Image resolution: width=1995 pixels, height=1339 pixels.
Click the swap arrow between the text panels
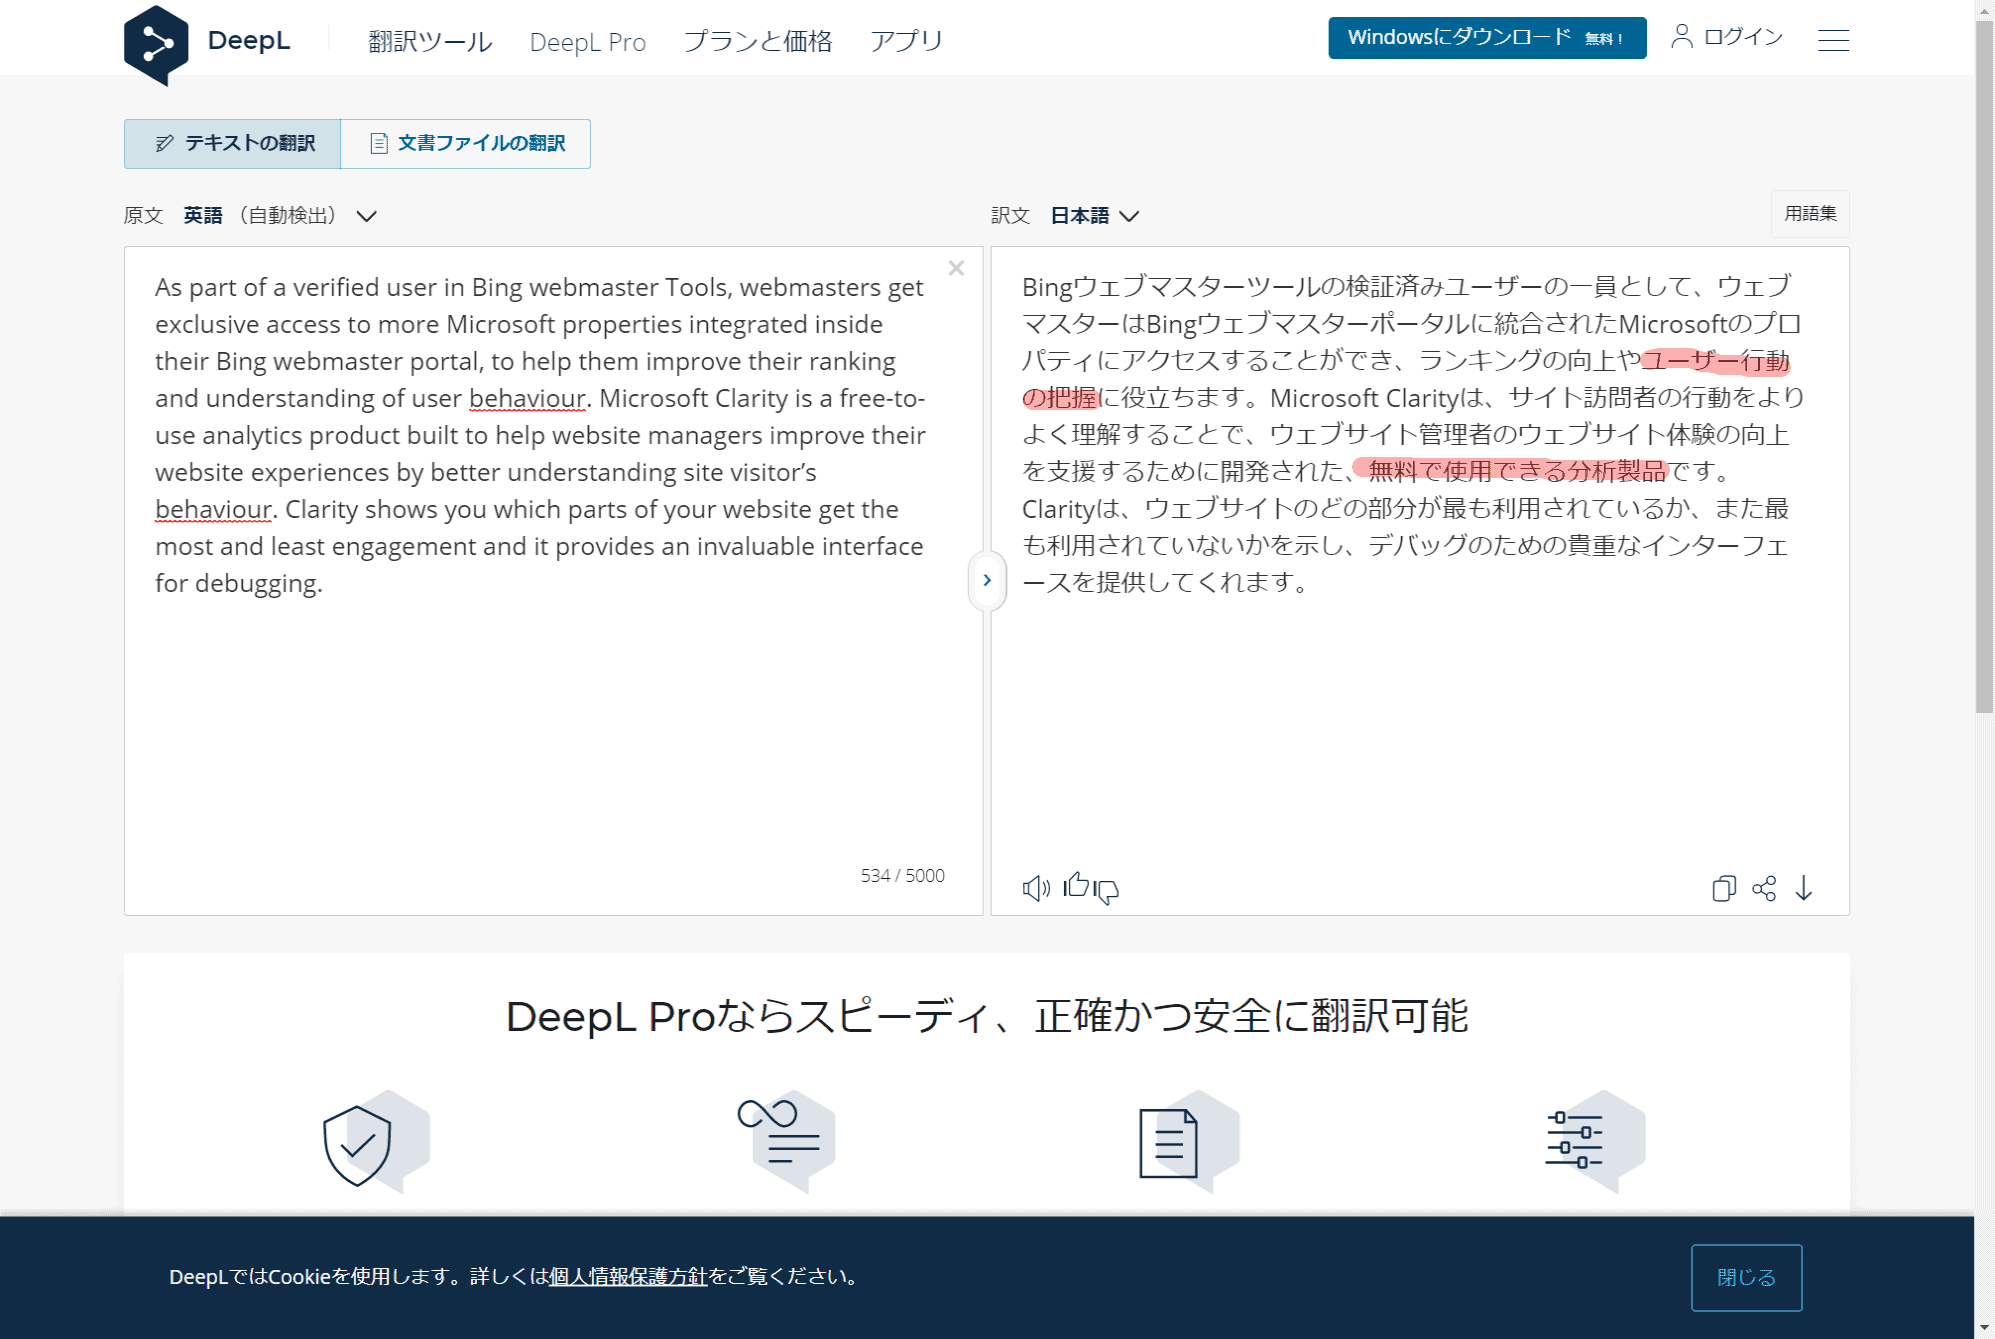coord(987,580)
